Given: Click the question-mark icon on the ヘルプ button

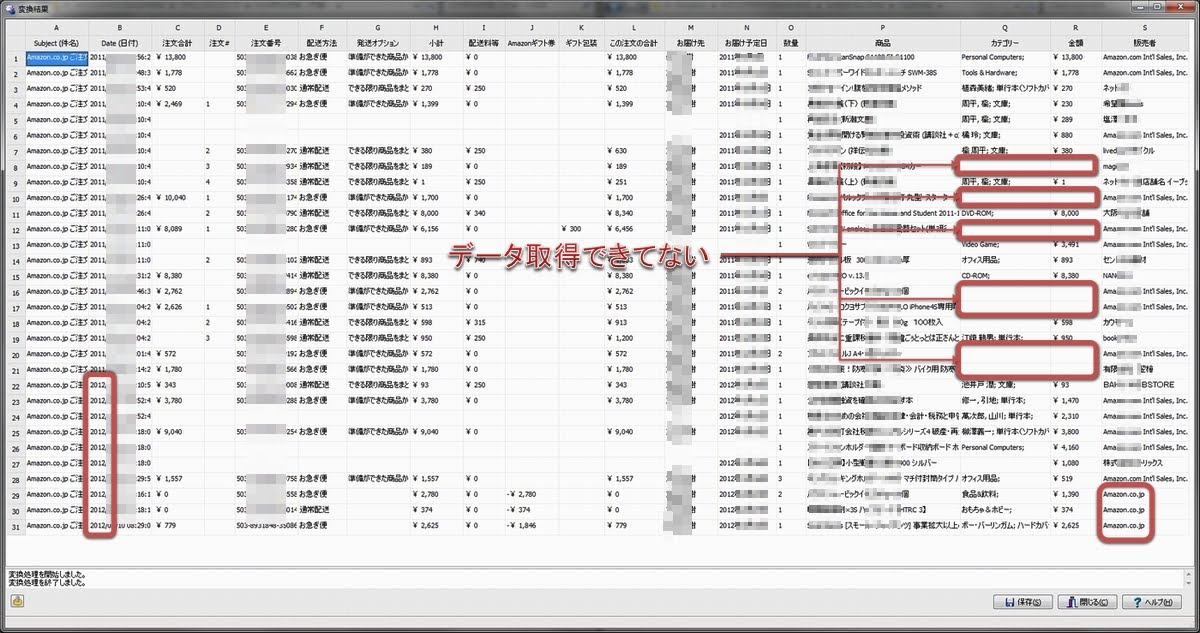Looking at the screenshot, I should click(1139, 600).
